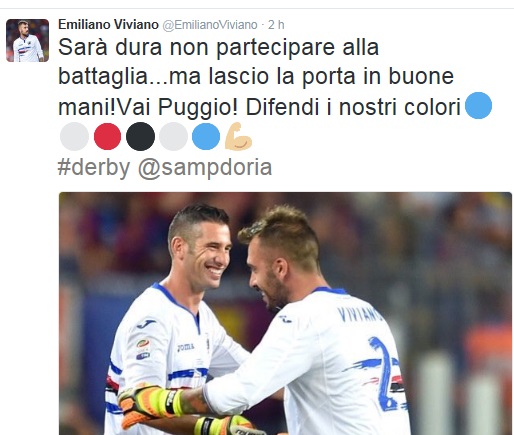This screenshot has width=514, height=435.
Task: Click the 'Vai Puggio!' tweet line
Action: [x=178, y=107]
